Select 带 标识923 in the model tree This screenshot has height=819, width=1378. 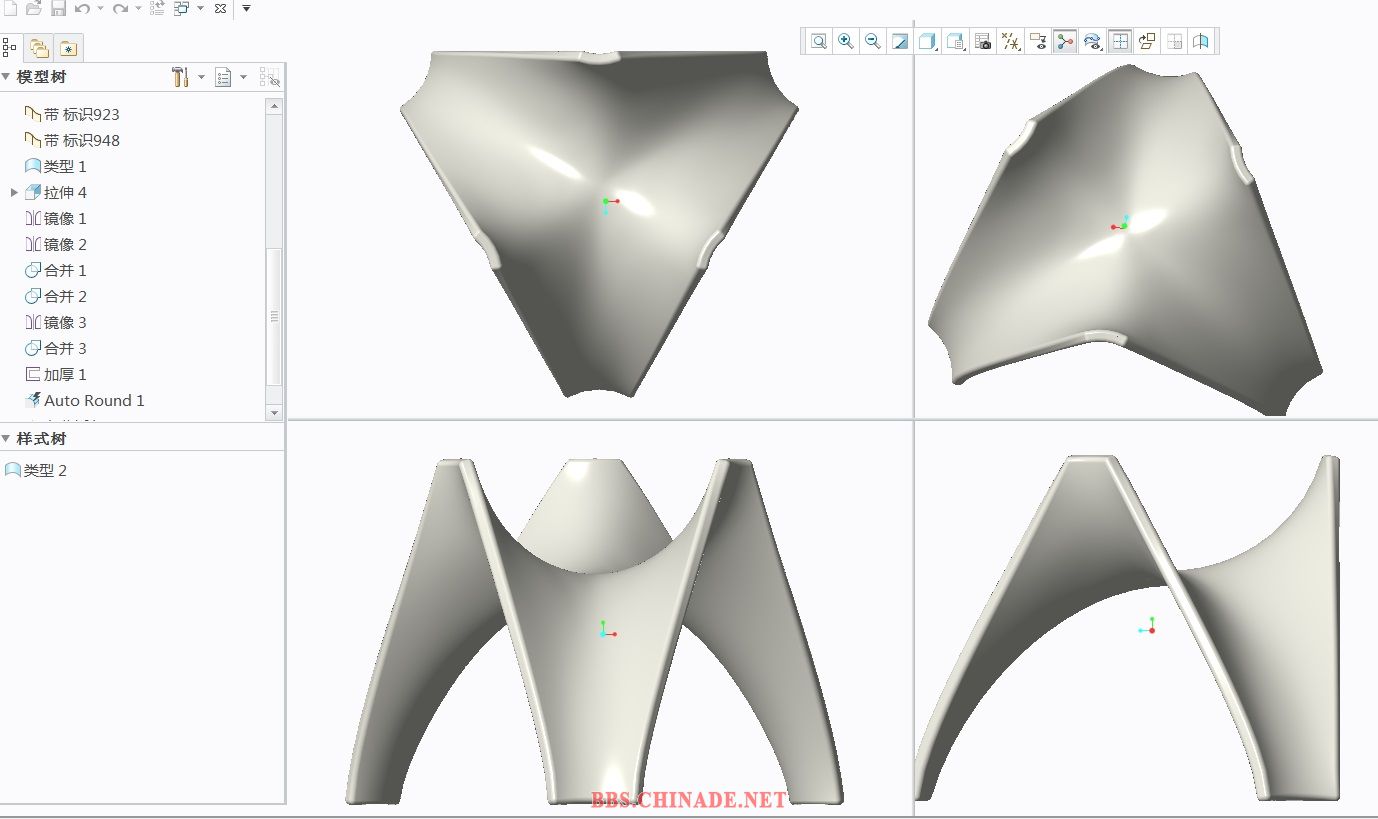pos(72,114)
